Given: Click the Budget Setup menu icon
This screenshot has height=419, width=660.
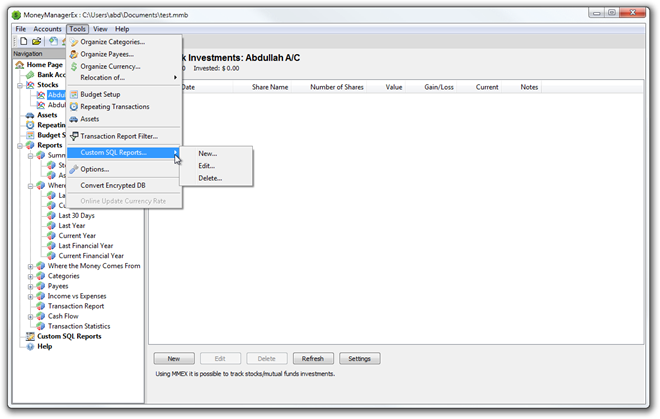Looking at the screenshot, I should 74,94.
